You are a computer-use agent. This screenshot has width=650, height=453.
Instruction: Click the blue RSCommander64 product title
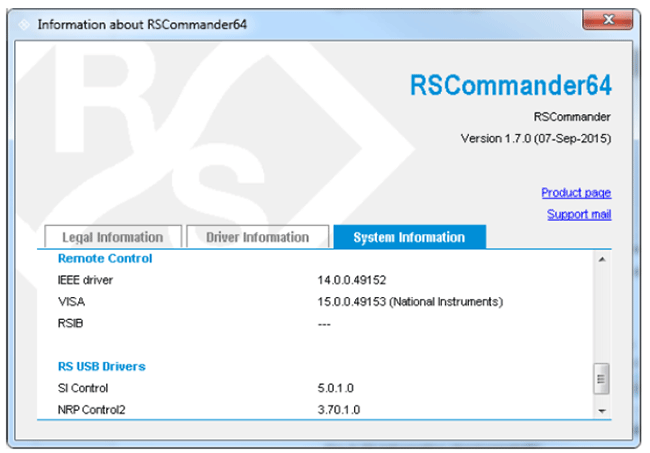(510, 85)
